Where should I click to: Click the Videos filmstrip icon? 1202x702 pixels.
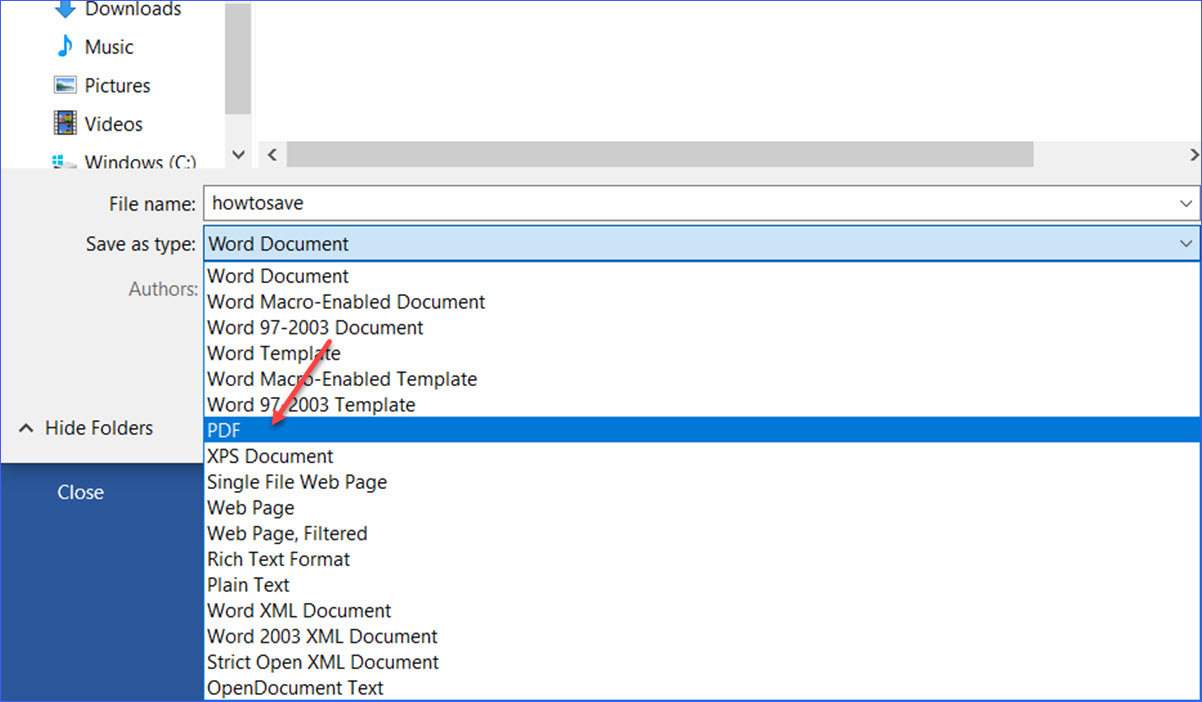click(x=65, y=124)
